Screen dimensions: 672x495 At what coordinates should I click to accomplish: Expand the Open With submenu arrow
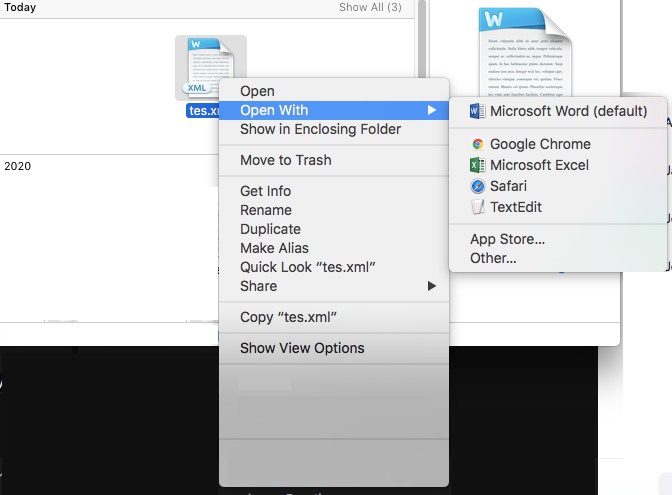pyautogui.click(x=432, y=110)
